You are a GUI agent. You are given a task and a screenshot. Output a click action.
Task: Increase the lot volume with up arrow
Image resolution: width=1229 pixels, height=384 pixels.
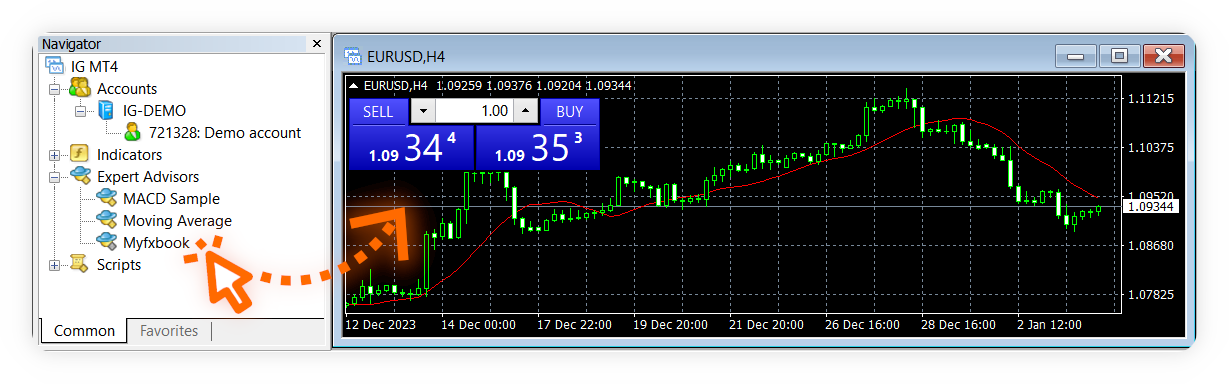[524, 111]
